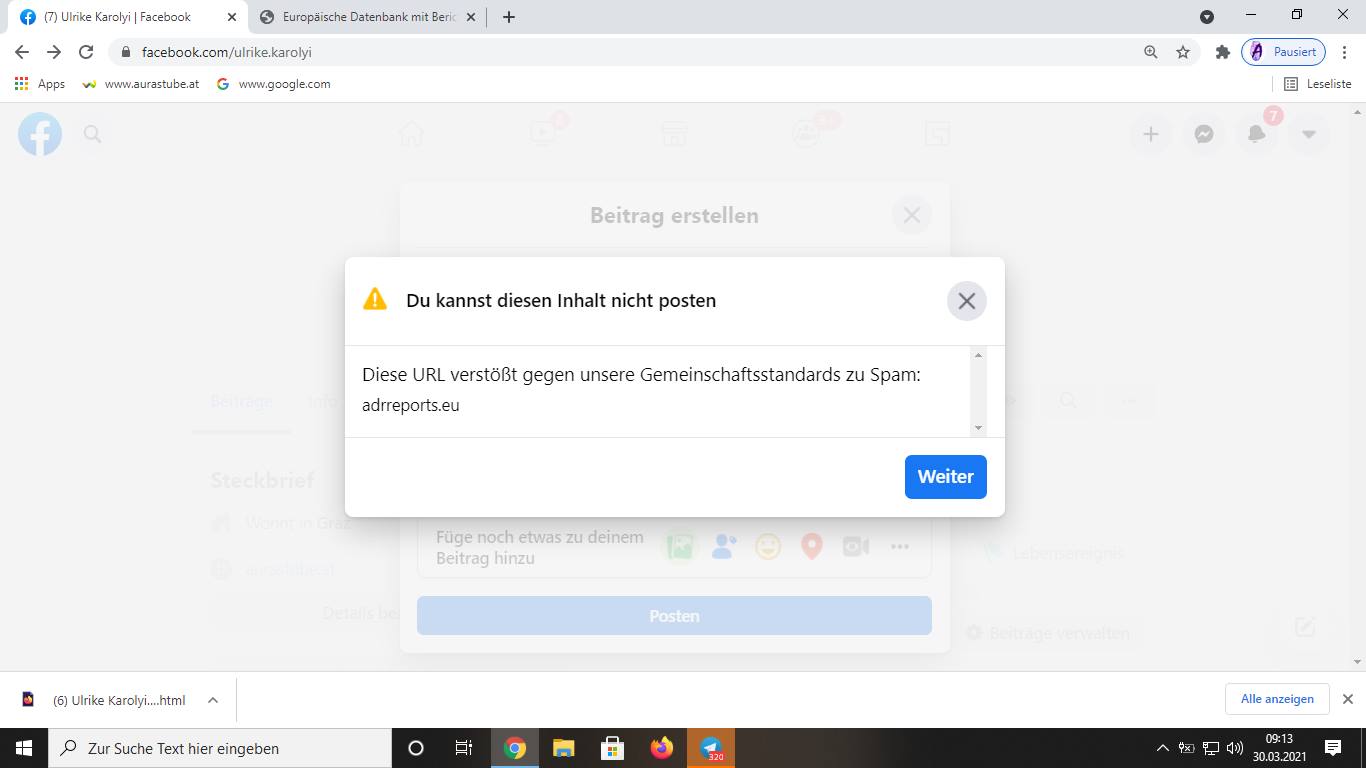1366x768 pixels.
Task: Bookmark this page with star icon
Action: [x=1183, y=52]
